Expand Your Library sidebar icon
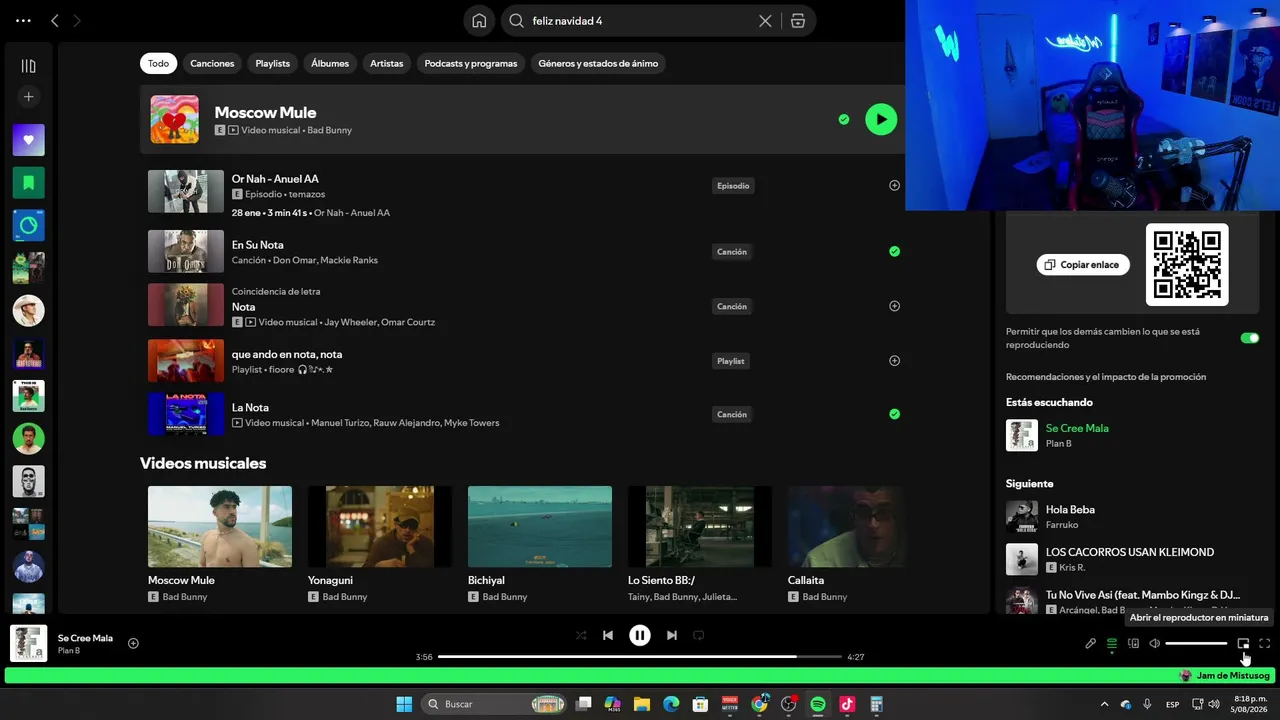 click(x=28, y=66)
